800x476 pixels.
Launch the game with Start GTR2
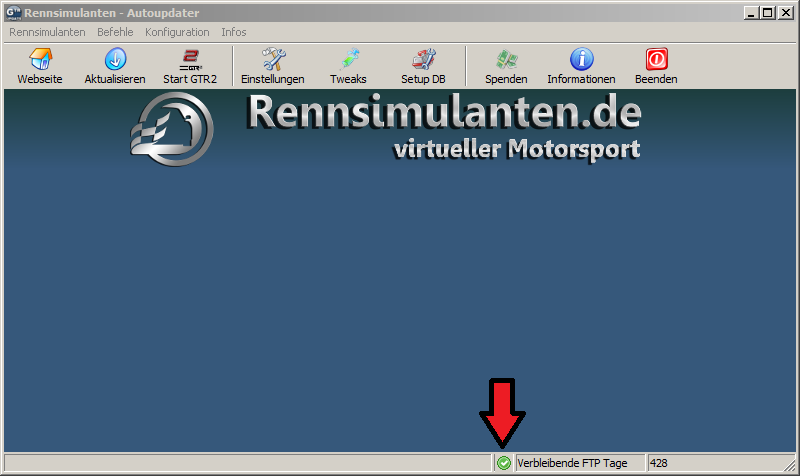click(x=190, y=60)
